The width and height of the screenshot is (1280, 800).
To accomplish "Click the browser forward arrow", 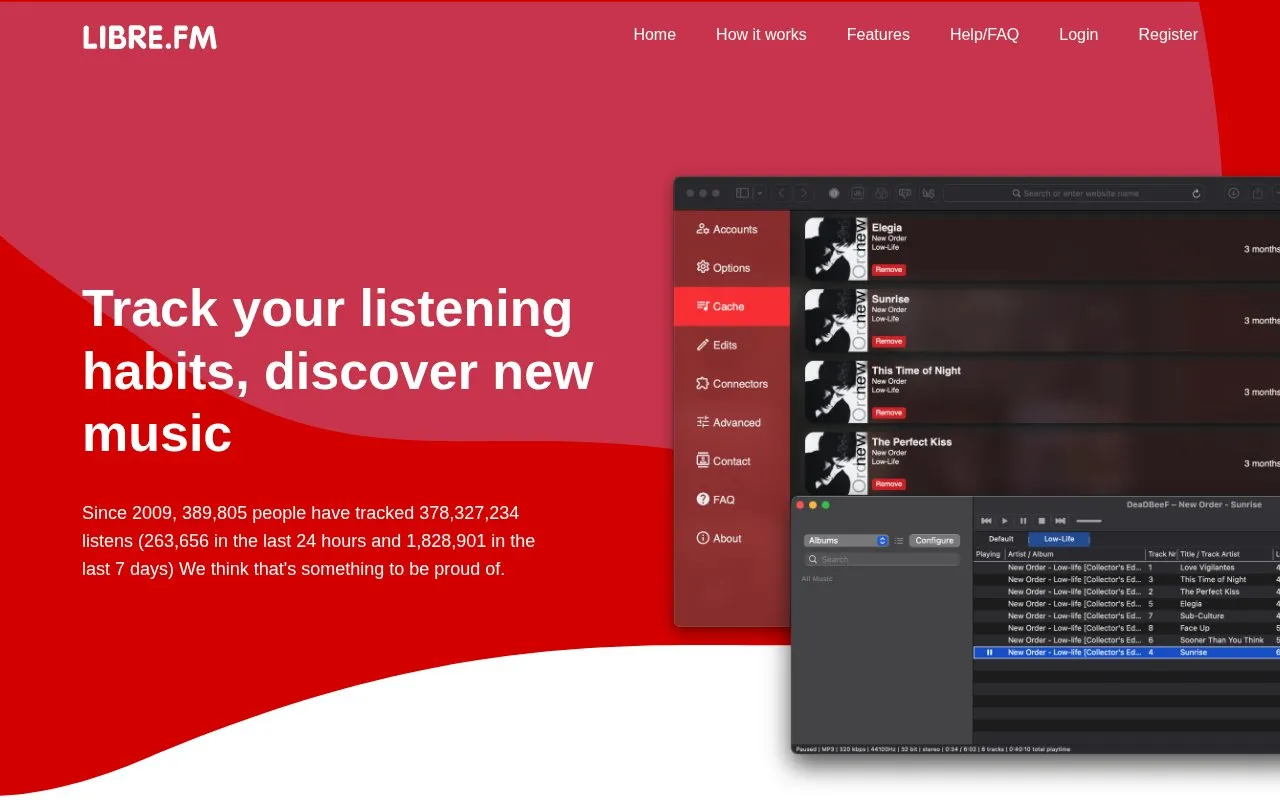I will tap(803, 193).
